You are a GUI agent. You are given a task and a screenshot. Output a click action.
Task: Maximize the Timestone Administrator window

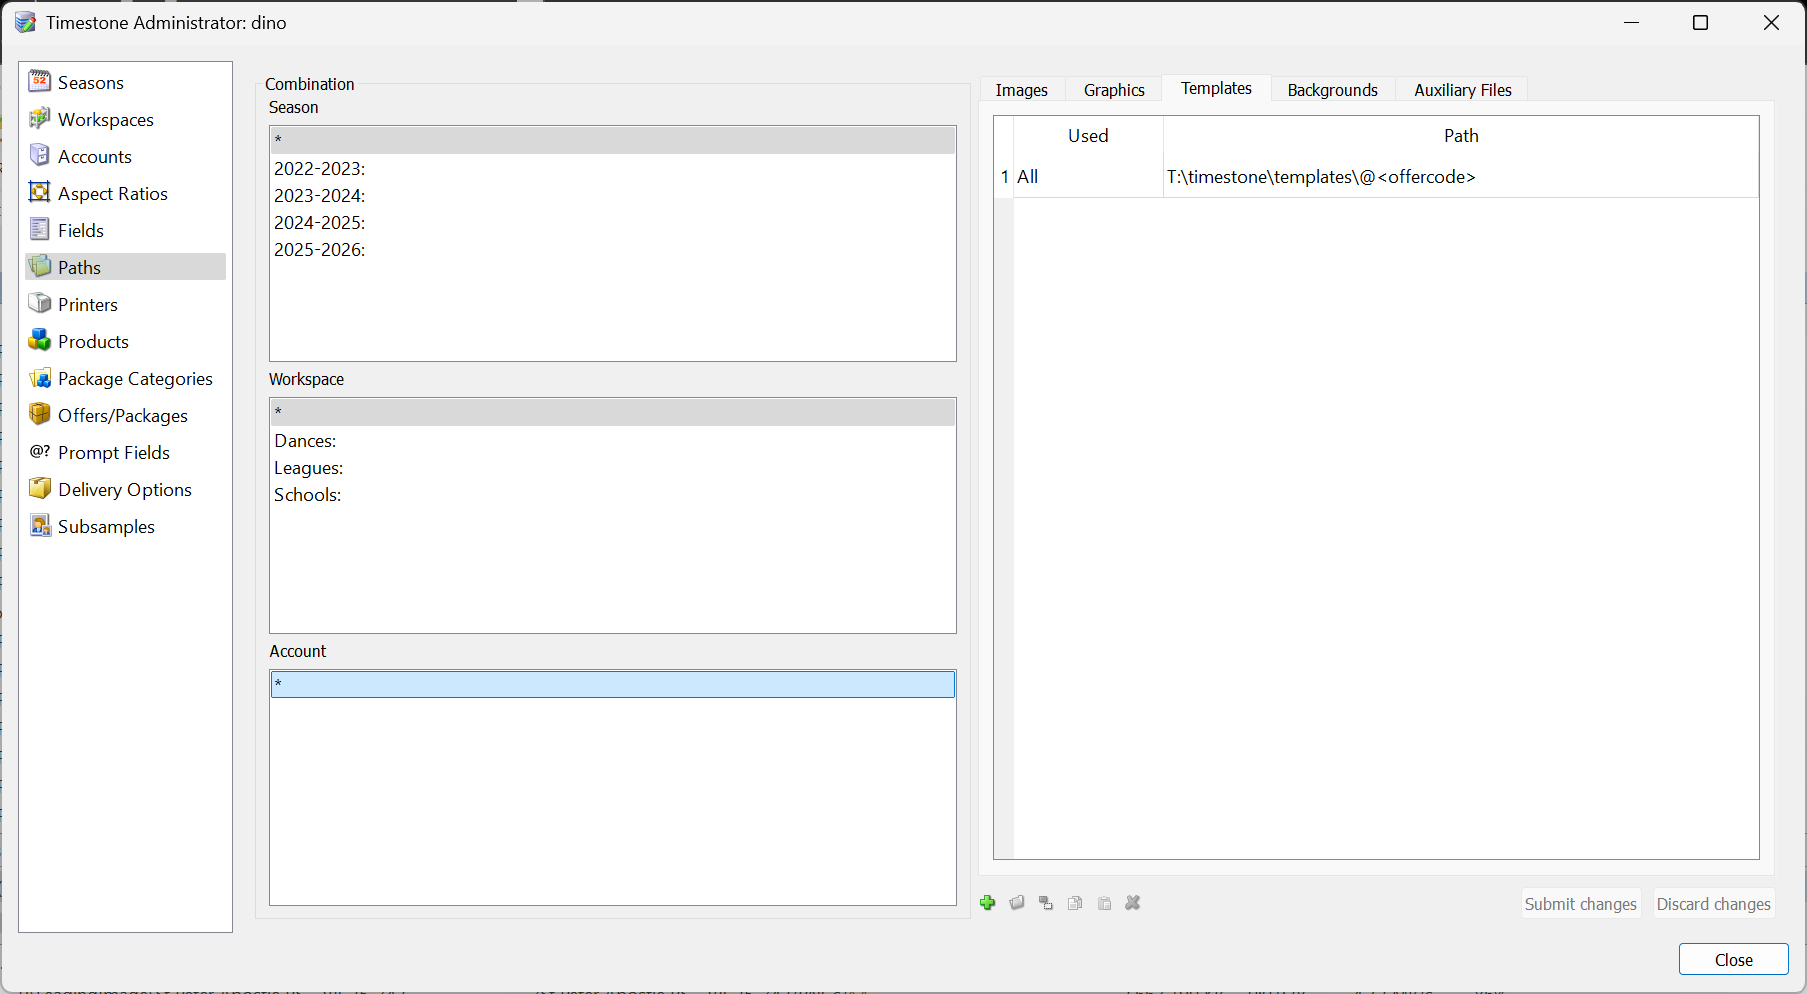click(x=1700, y=22)
